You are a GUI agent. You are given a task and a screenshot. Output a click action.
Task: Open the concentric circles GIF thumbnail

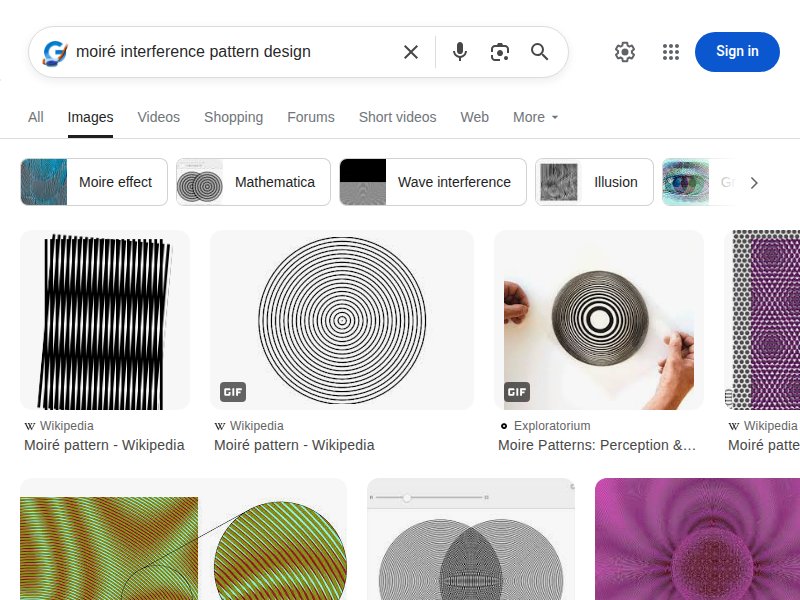coord(341,318)
